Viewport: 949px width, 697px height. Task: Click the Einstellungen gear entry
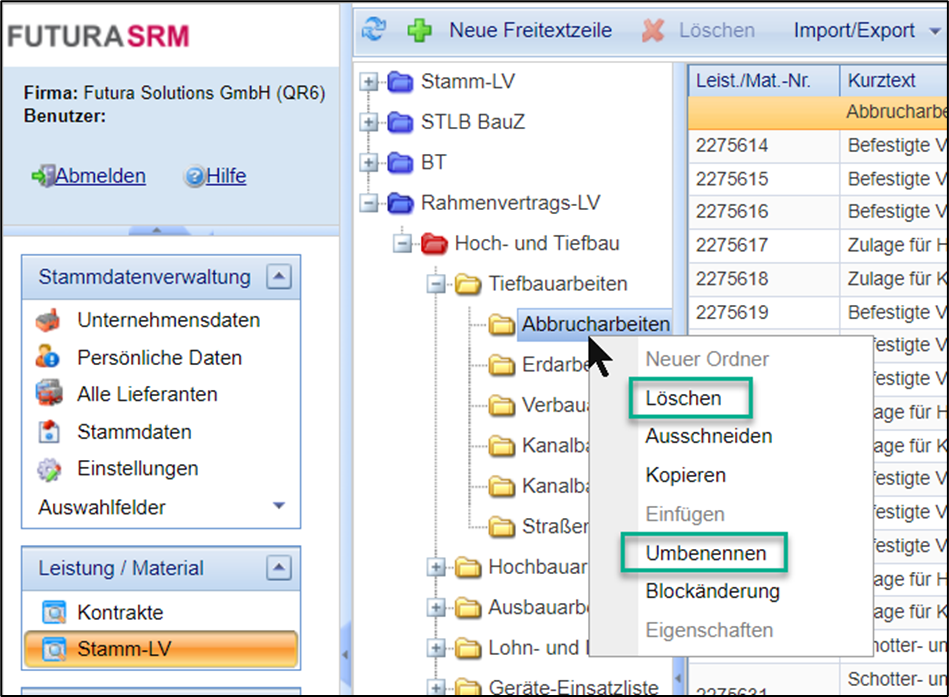(x=137, y=468)
